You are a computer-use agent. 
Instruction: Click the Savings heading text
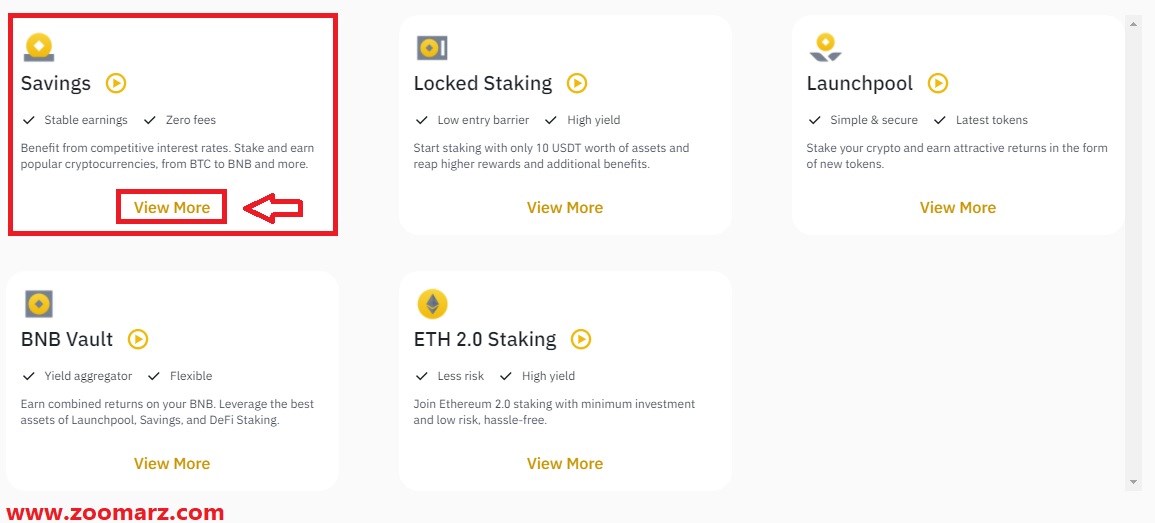click(56, 84)
